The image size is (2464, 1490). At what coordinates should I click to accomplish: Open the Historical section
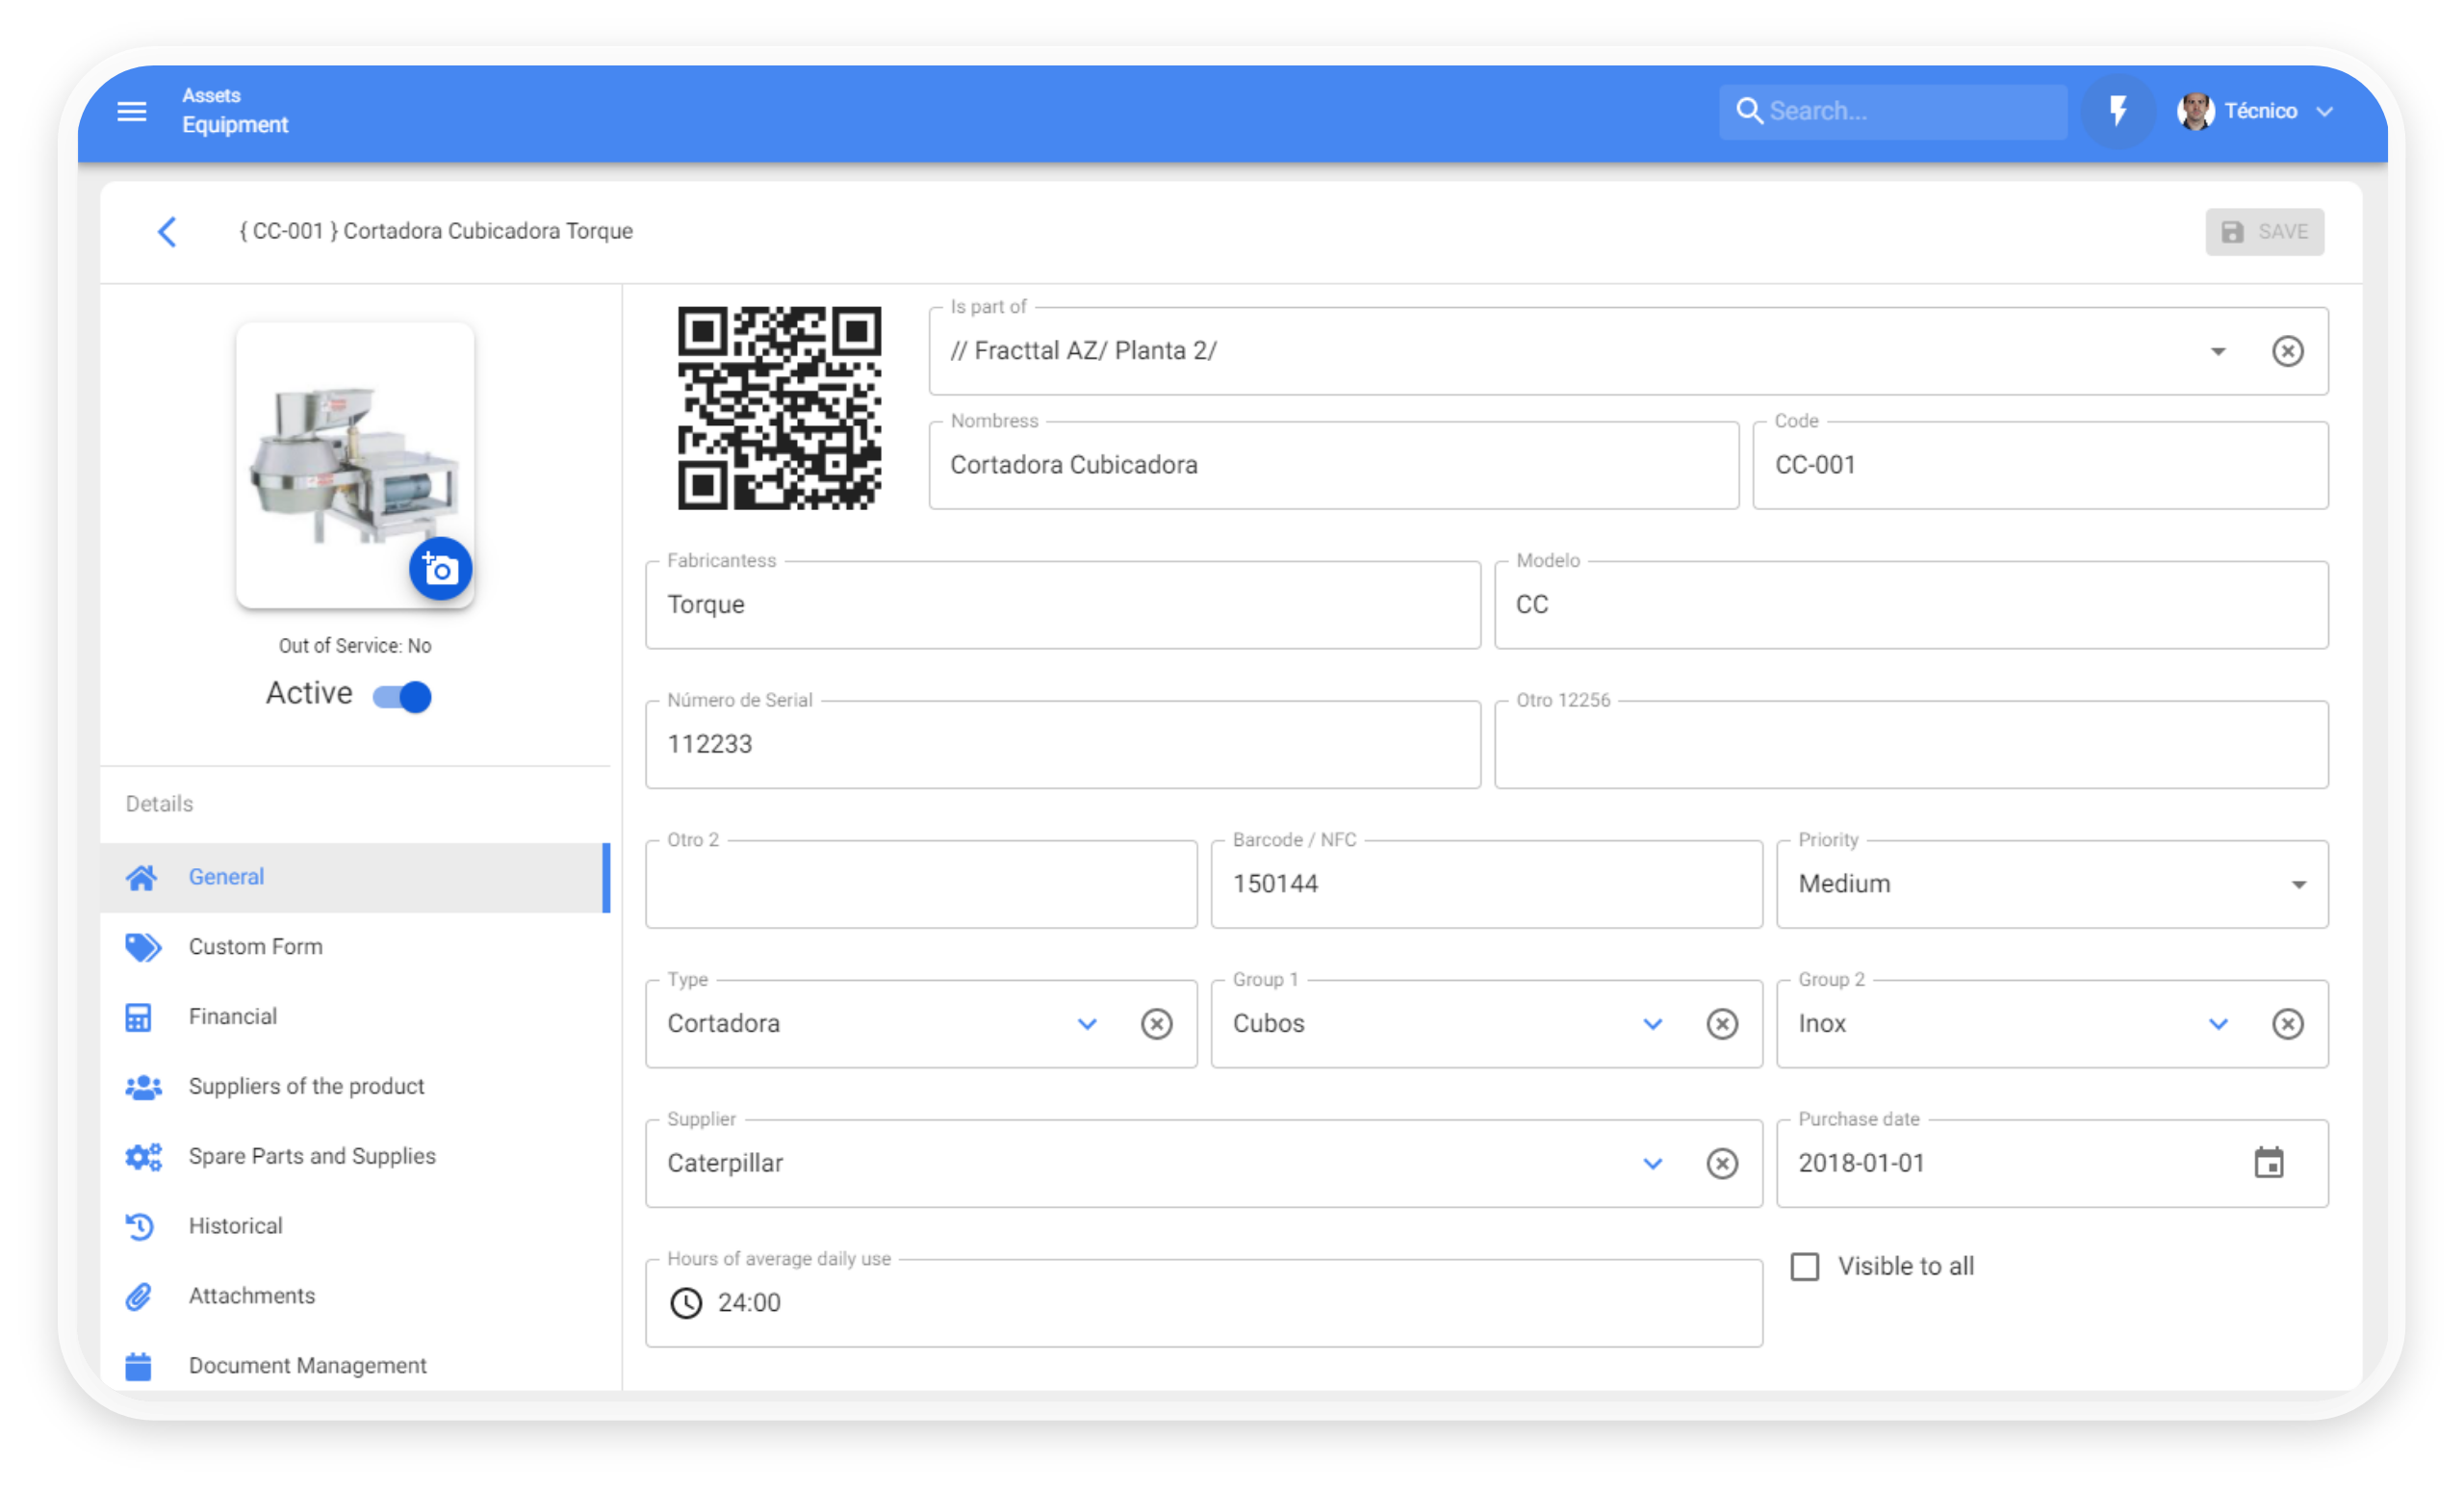(235, 1226)
